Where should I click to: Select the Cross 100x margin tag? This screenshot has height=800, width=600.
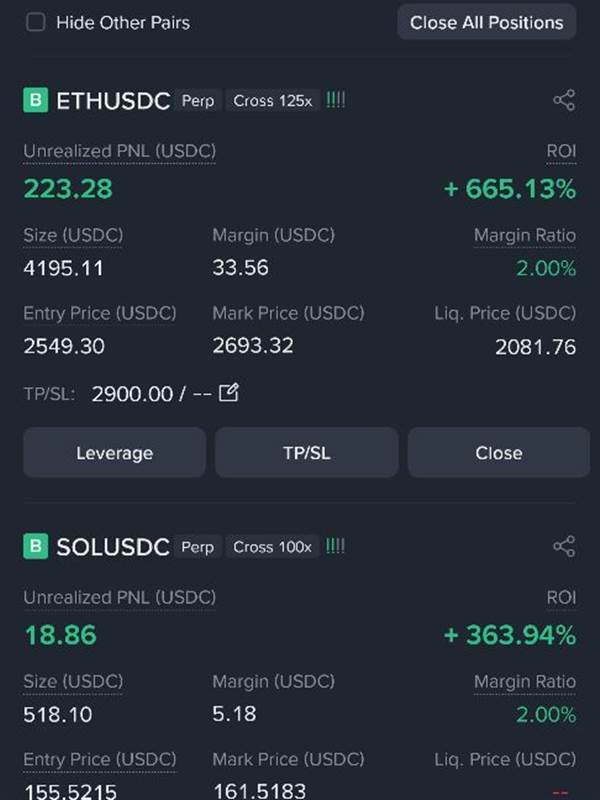click(x=272, y=547)
